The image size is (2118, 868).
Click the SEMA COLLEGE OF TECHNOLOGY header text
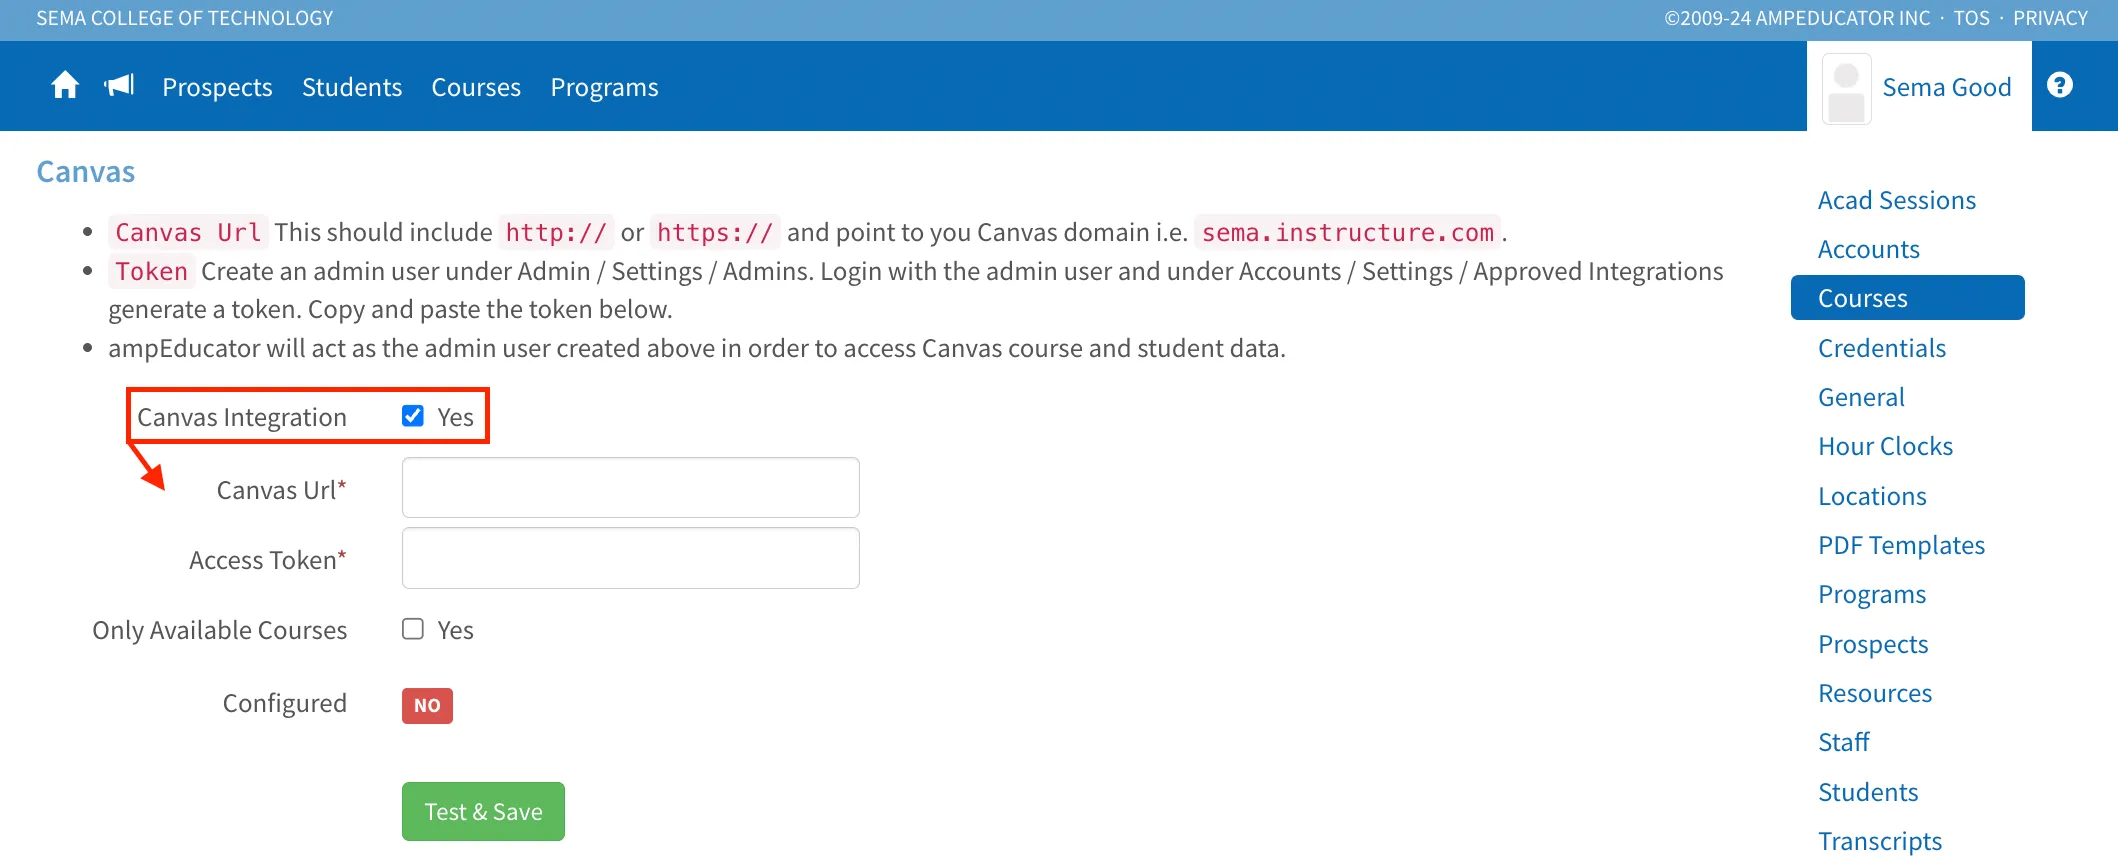[185, 18]
